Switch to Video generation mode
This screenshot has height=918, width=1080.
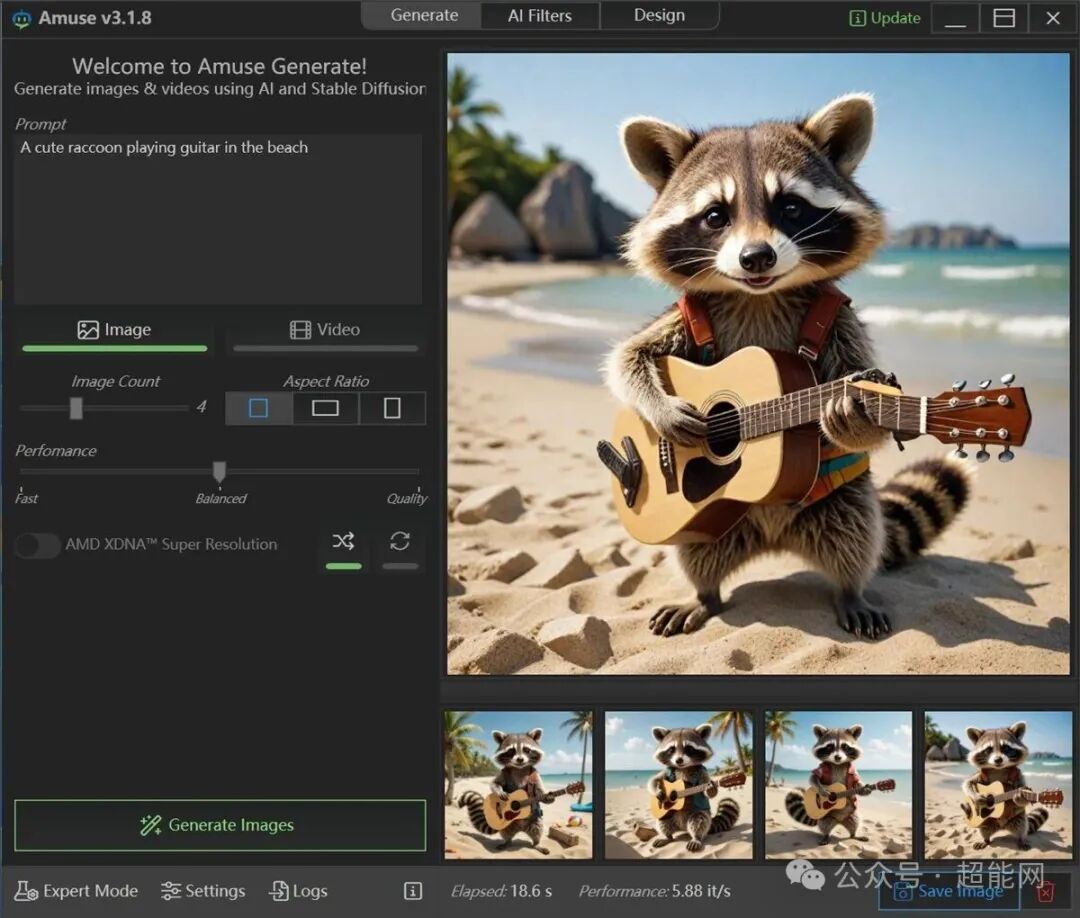pos(325,330)
